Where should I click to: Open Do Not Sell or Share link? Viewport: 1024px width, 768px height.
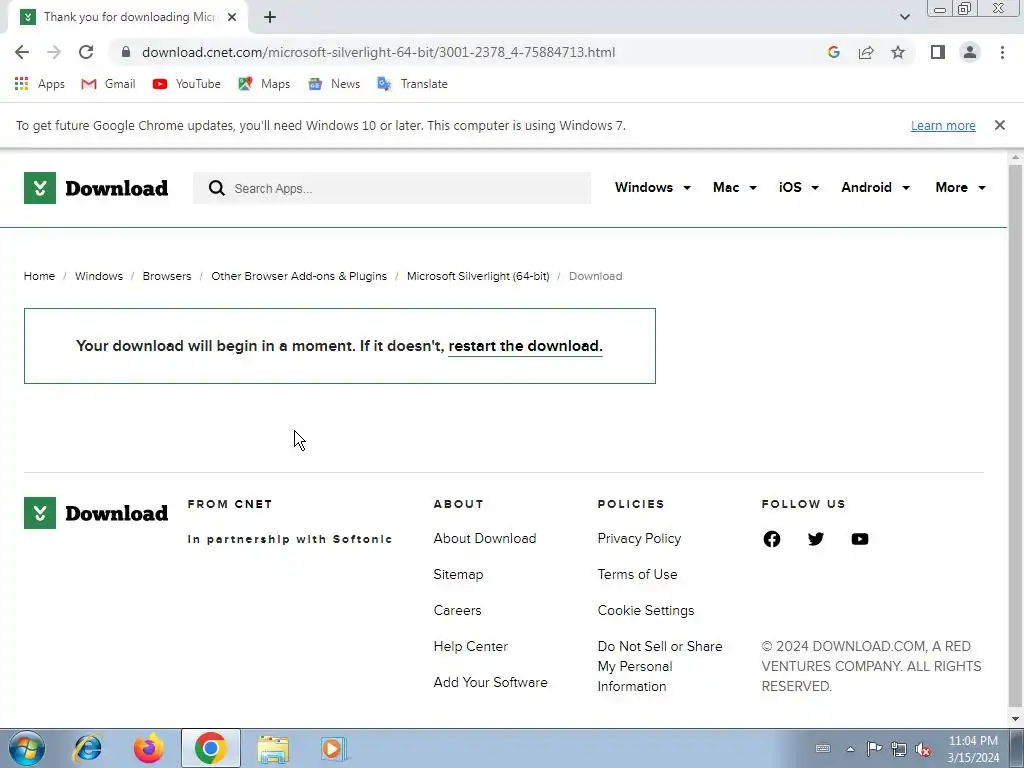[660, 666]
